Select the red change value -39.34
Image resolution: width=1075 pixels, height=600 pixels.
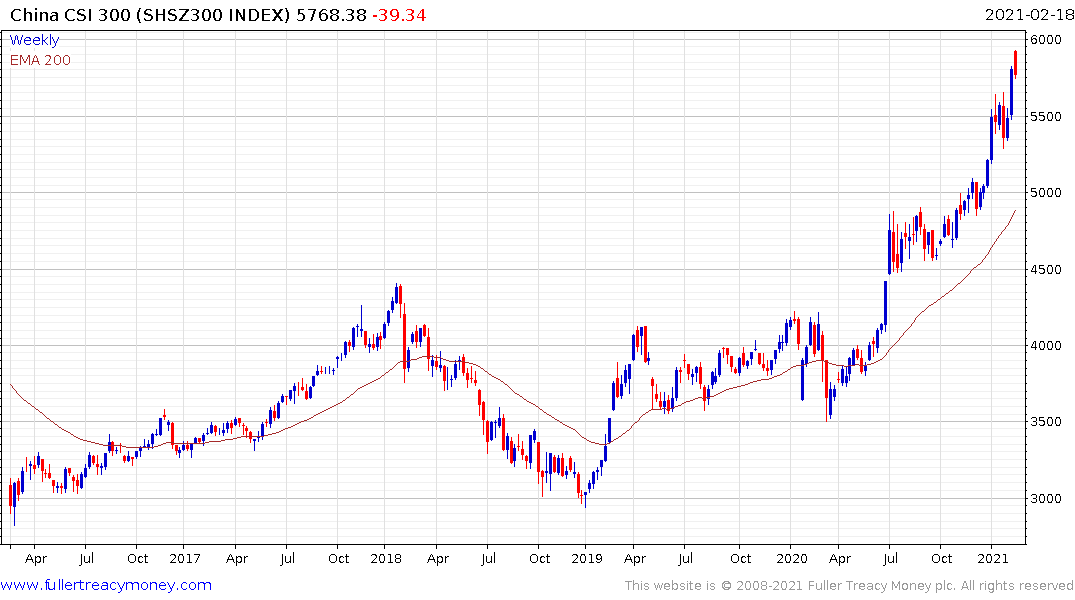tap(399, 15)
